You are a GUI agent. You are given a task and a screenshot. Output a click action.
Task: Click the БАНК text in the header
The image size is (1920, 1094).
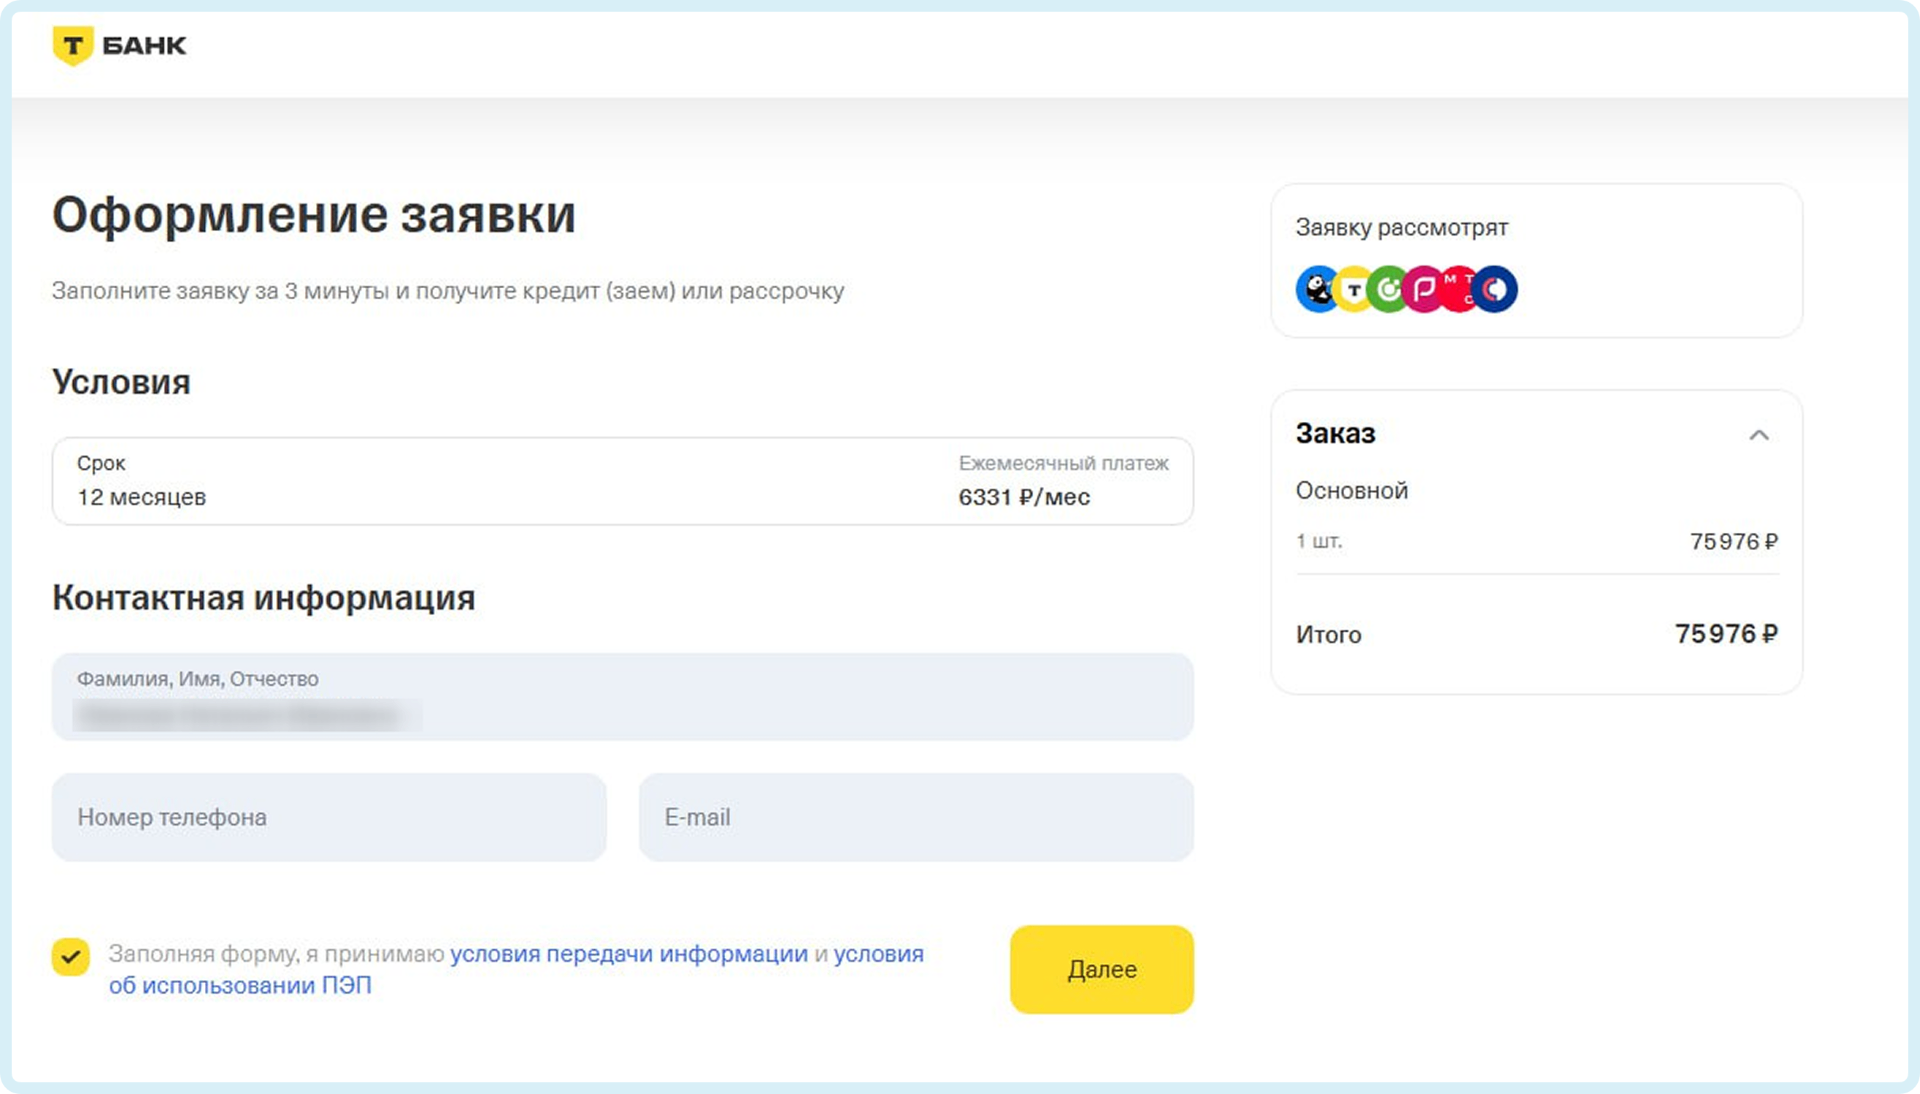point(144,46)
